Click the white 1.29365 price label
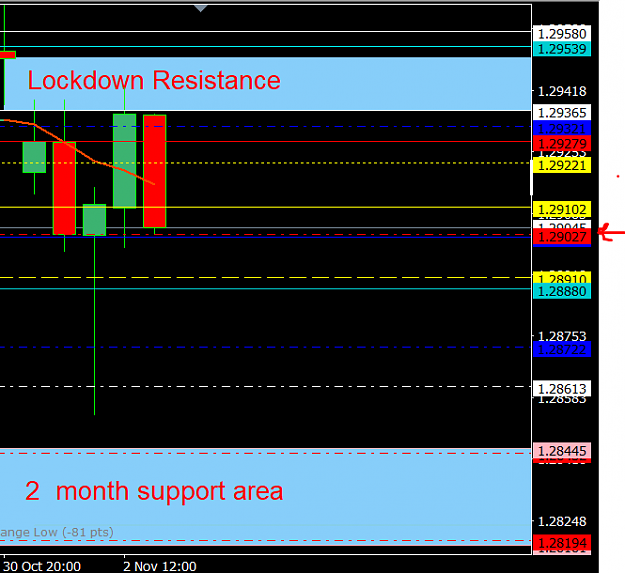 click(562, 113)
